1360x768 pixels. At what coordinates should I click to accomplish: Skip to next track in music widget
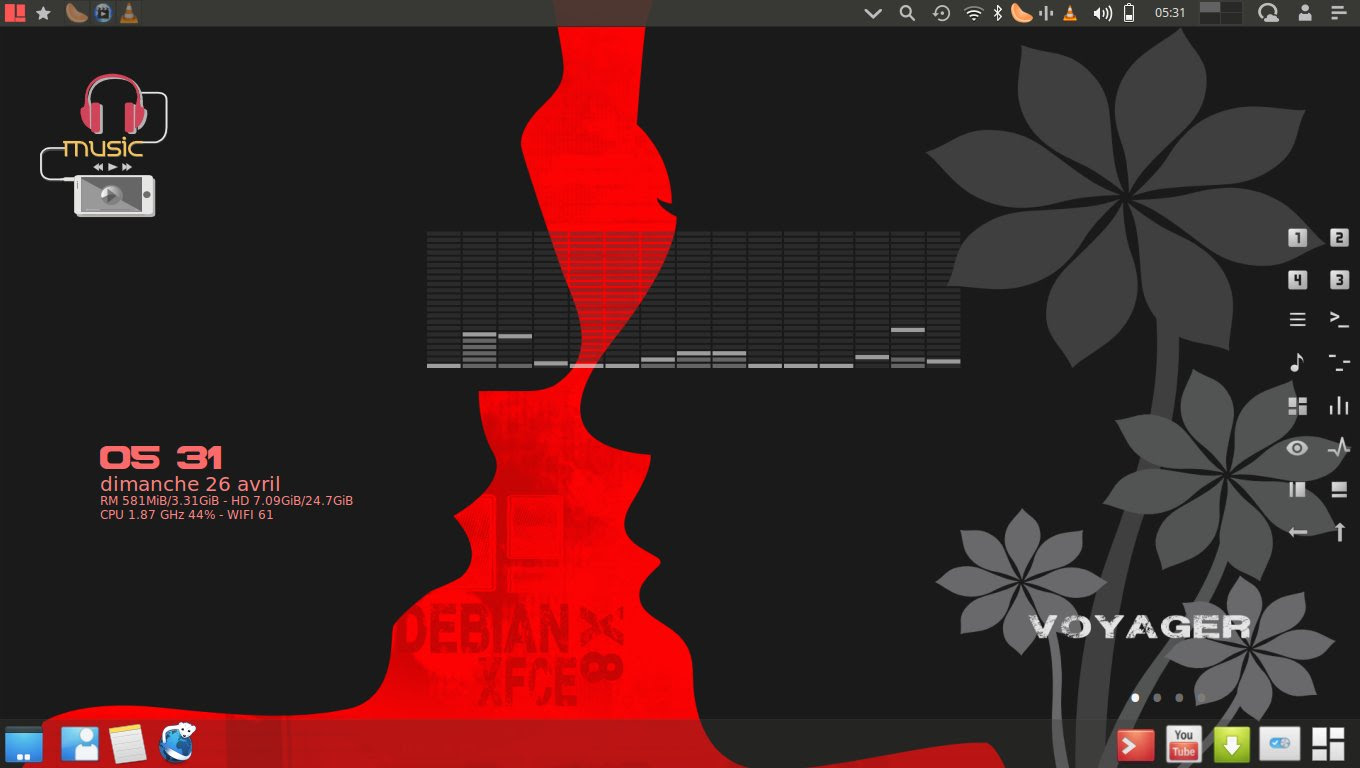(126, 167)
